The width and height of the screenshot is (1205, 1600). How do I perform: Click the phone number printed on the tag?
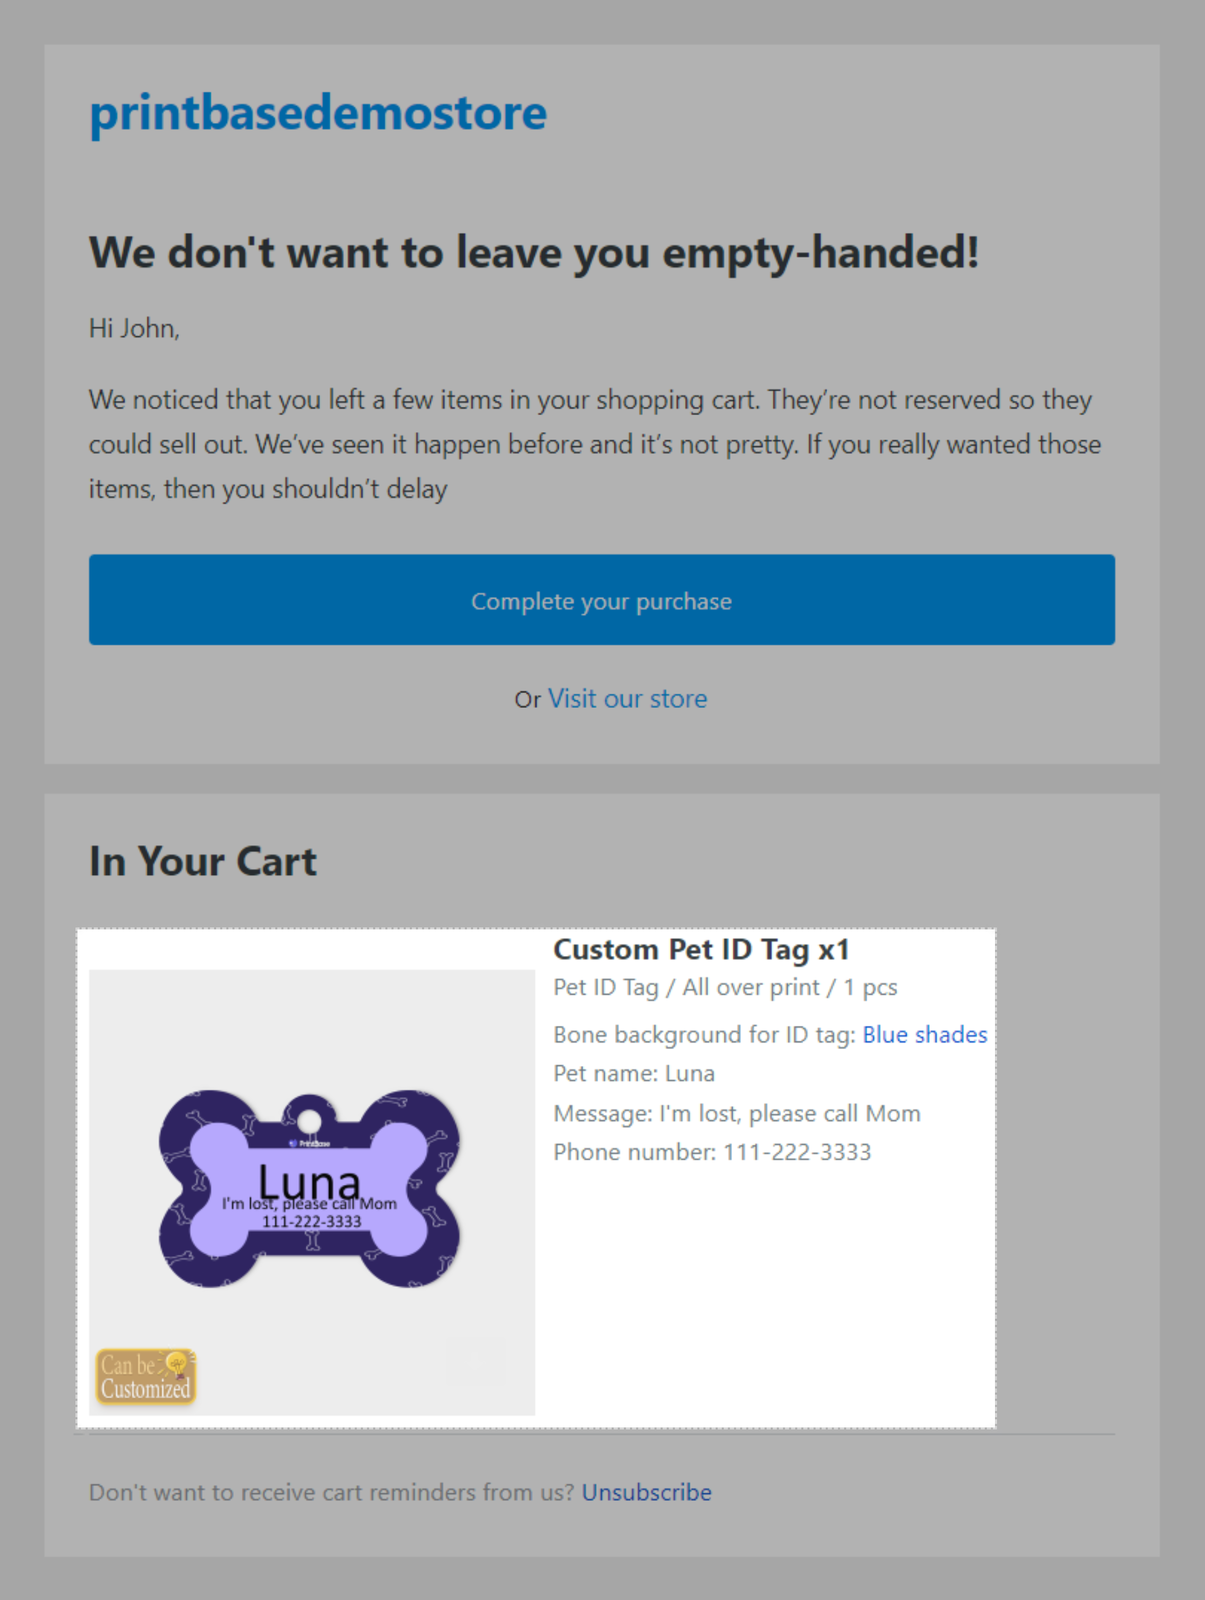coord(311,1222)
